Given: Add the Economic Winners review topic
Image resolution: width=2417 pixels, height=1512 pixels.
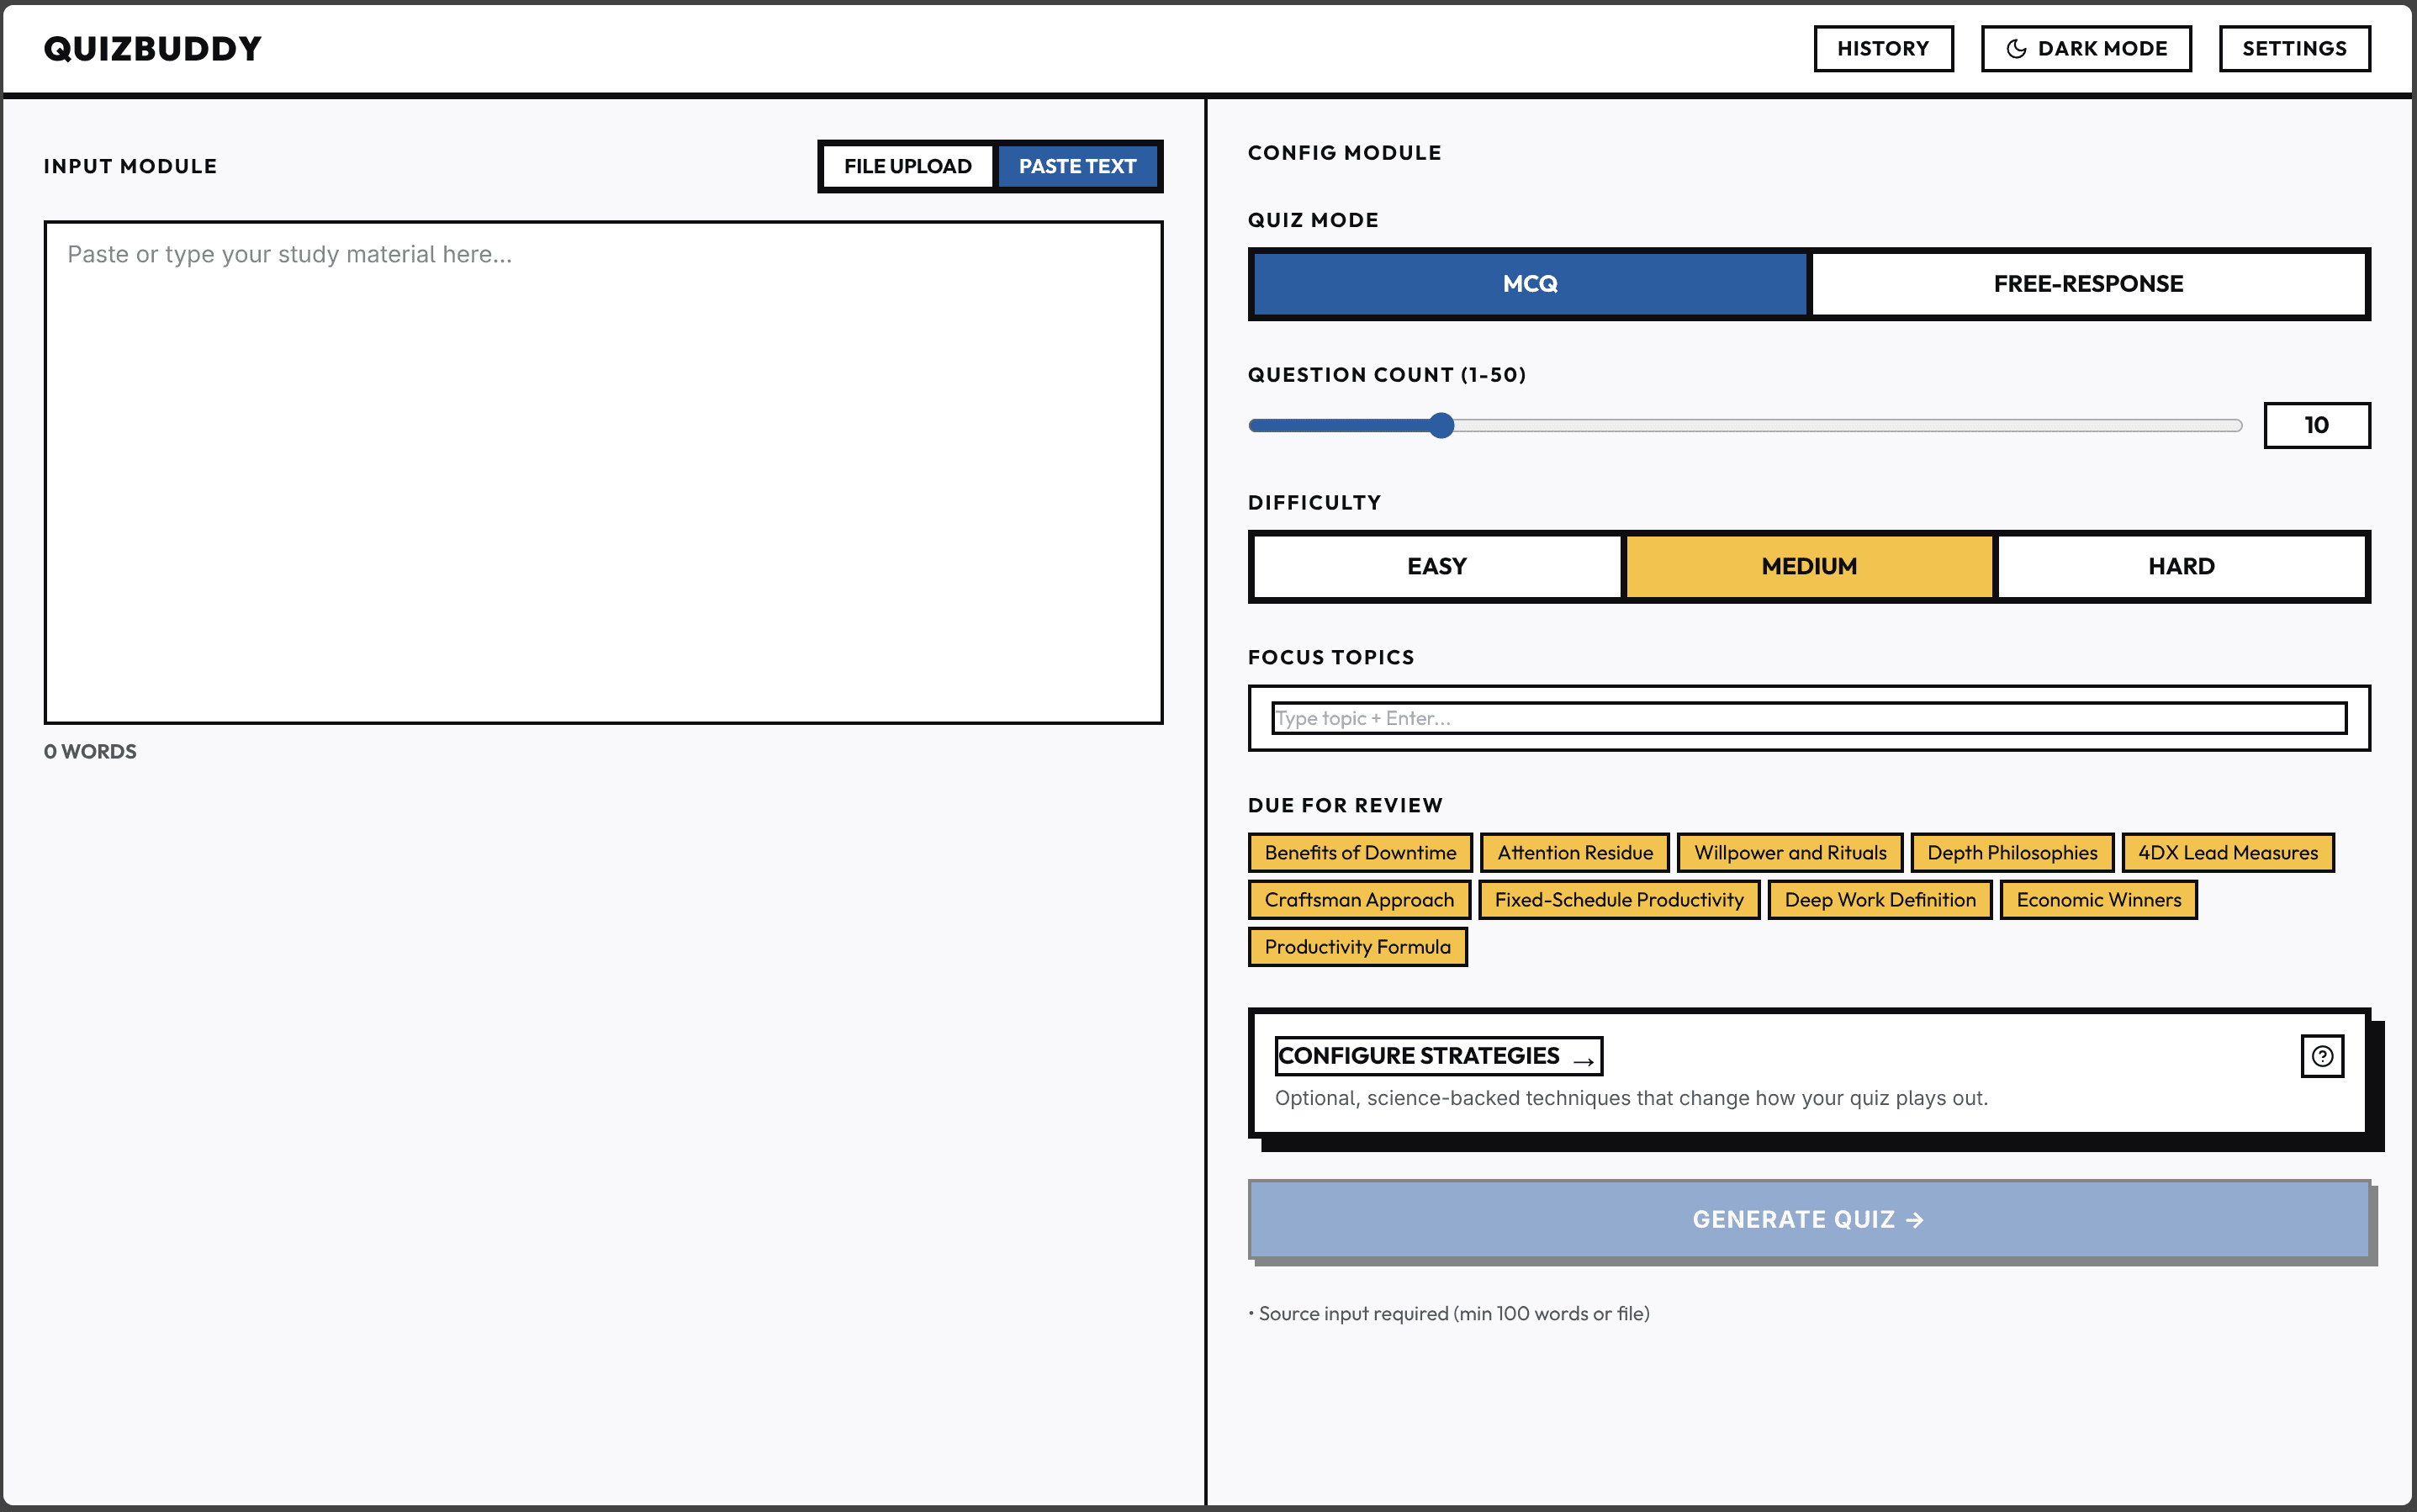Looking at the screenshot, I should click(2099, 900).
